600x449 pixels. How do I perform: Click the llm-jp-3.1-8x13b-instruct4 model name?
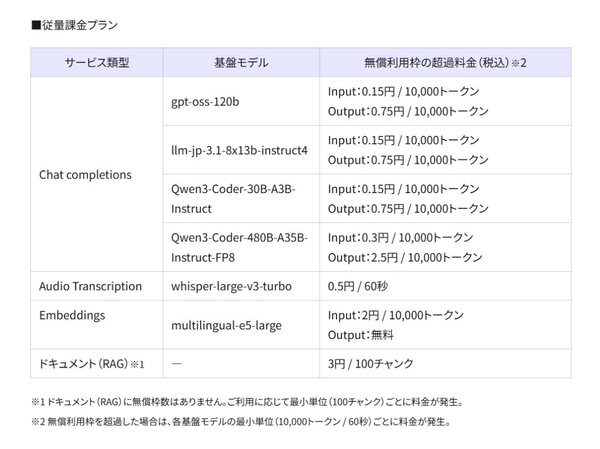240,150
